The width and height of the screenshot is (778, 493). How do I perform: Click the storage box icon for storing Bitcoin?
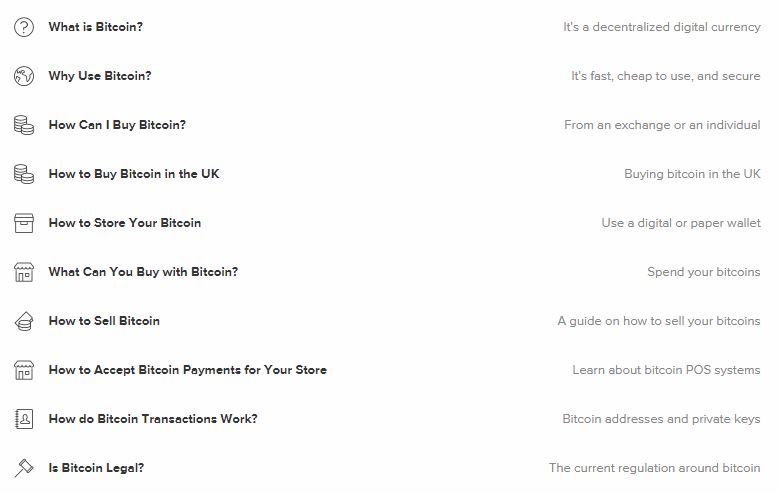[24, 223]
